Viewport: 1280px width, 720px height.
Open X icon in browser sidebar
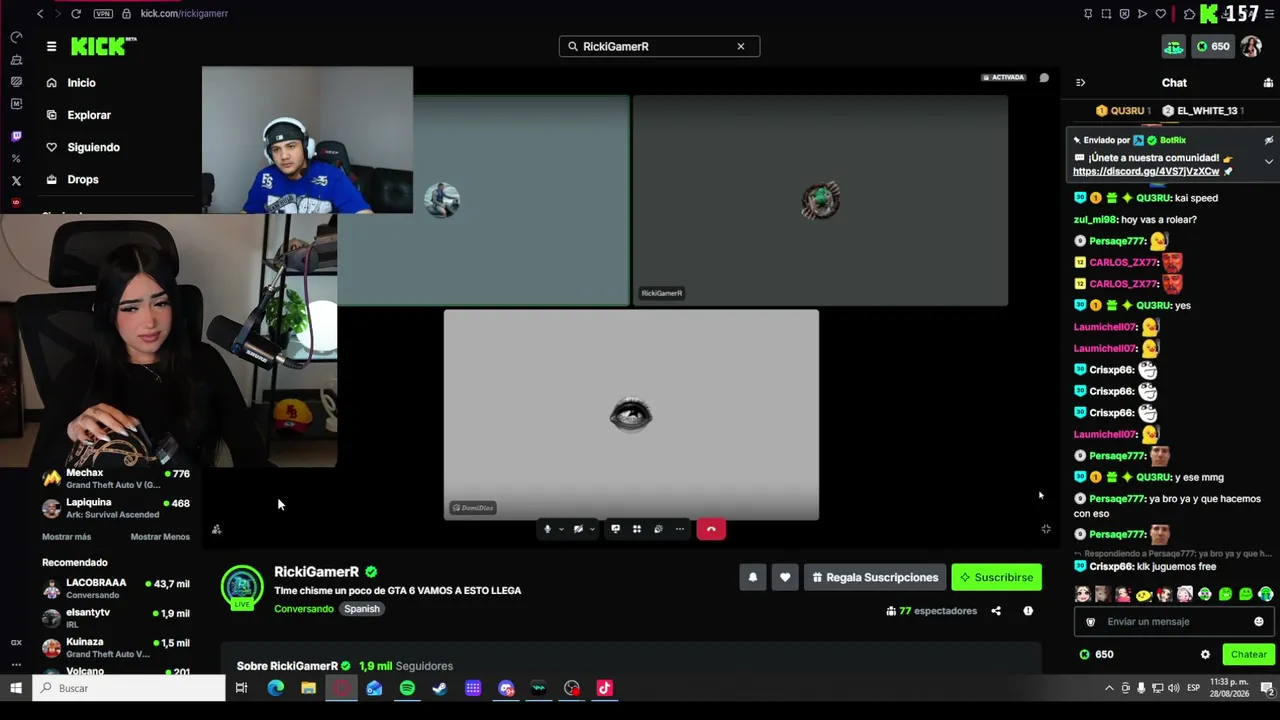(x=16, y=181)
